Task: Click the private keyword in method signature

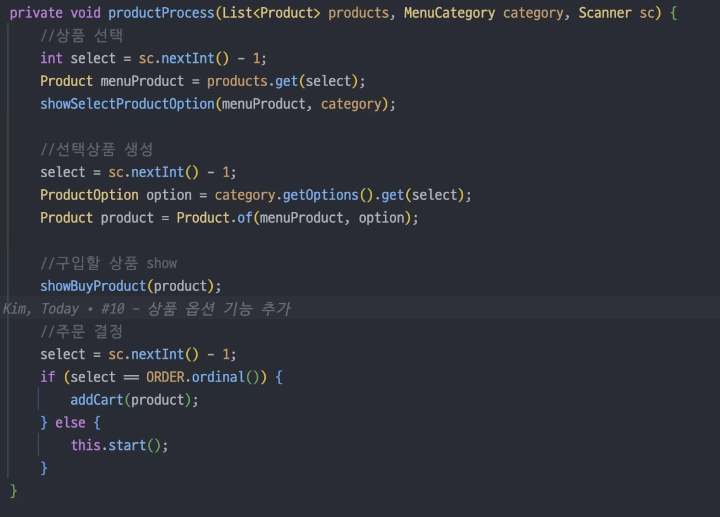Action: pyautogui.click(x=36, y=13)
